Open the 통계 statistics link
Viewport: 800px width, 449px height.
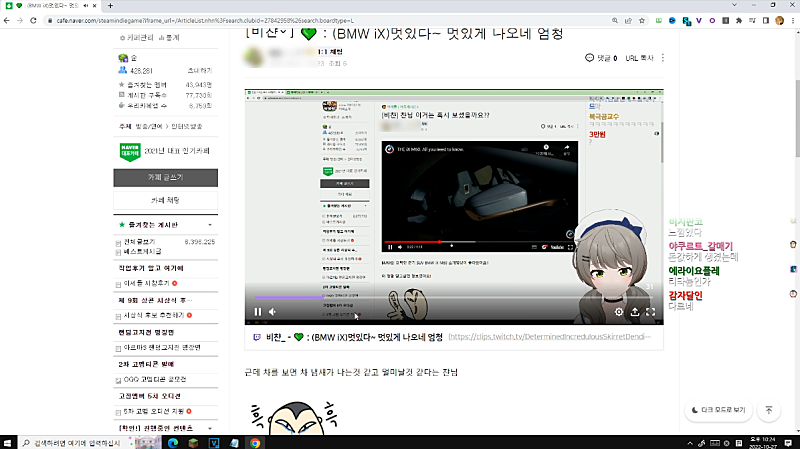[169, 38]
